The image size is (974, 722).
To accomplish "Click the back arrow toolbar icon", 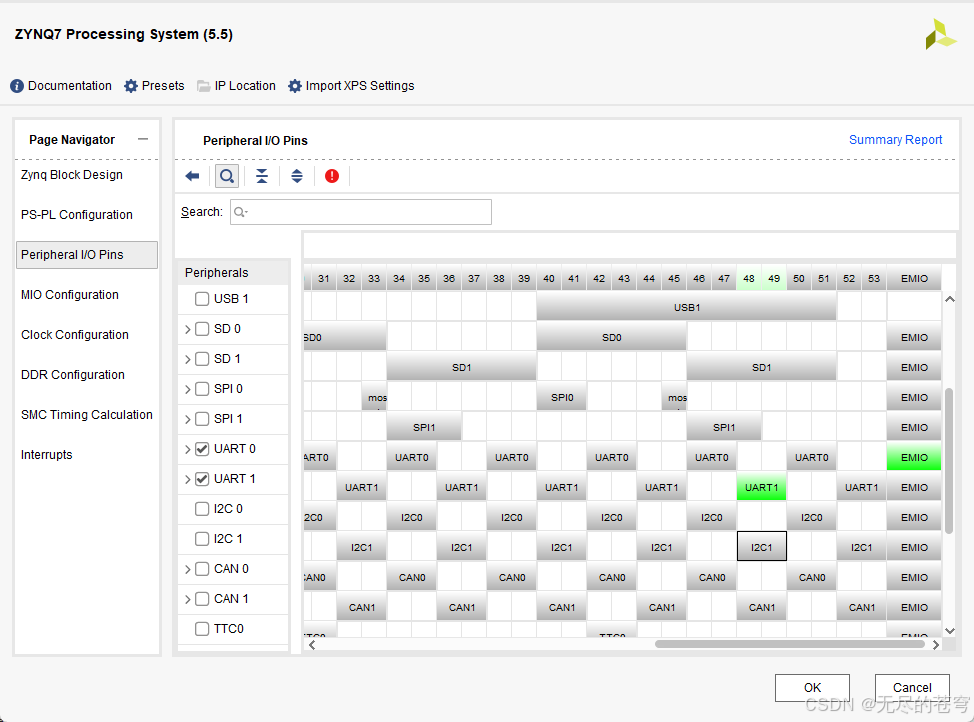I will 193,176.
